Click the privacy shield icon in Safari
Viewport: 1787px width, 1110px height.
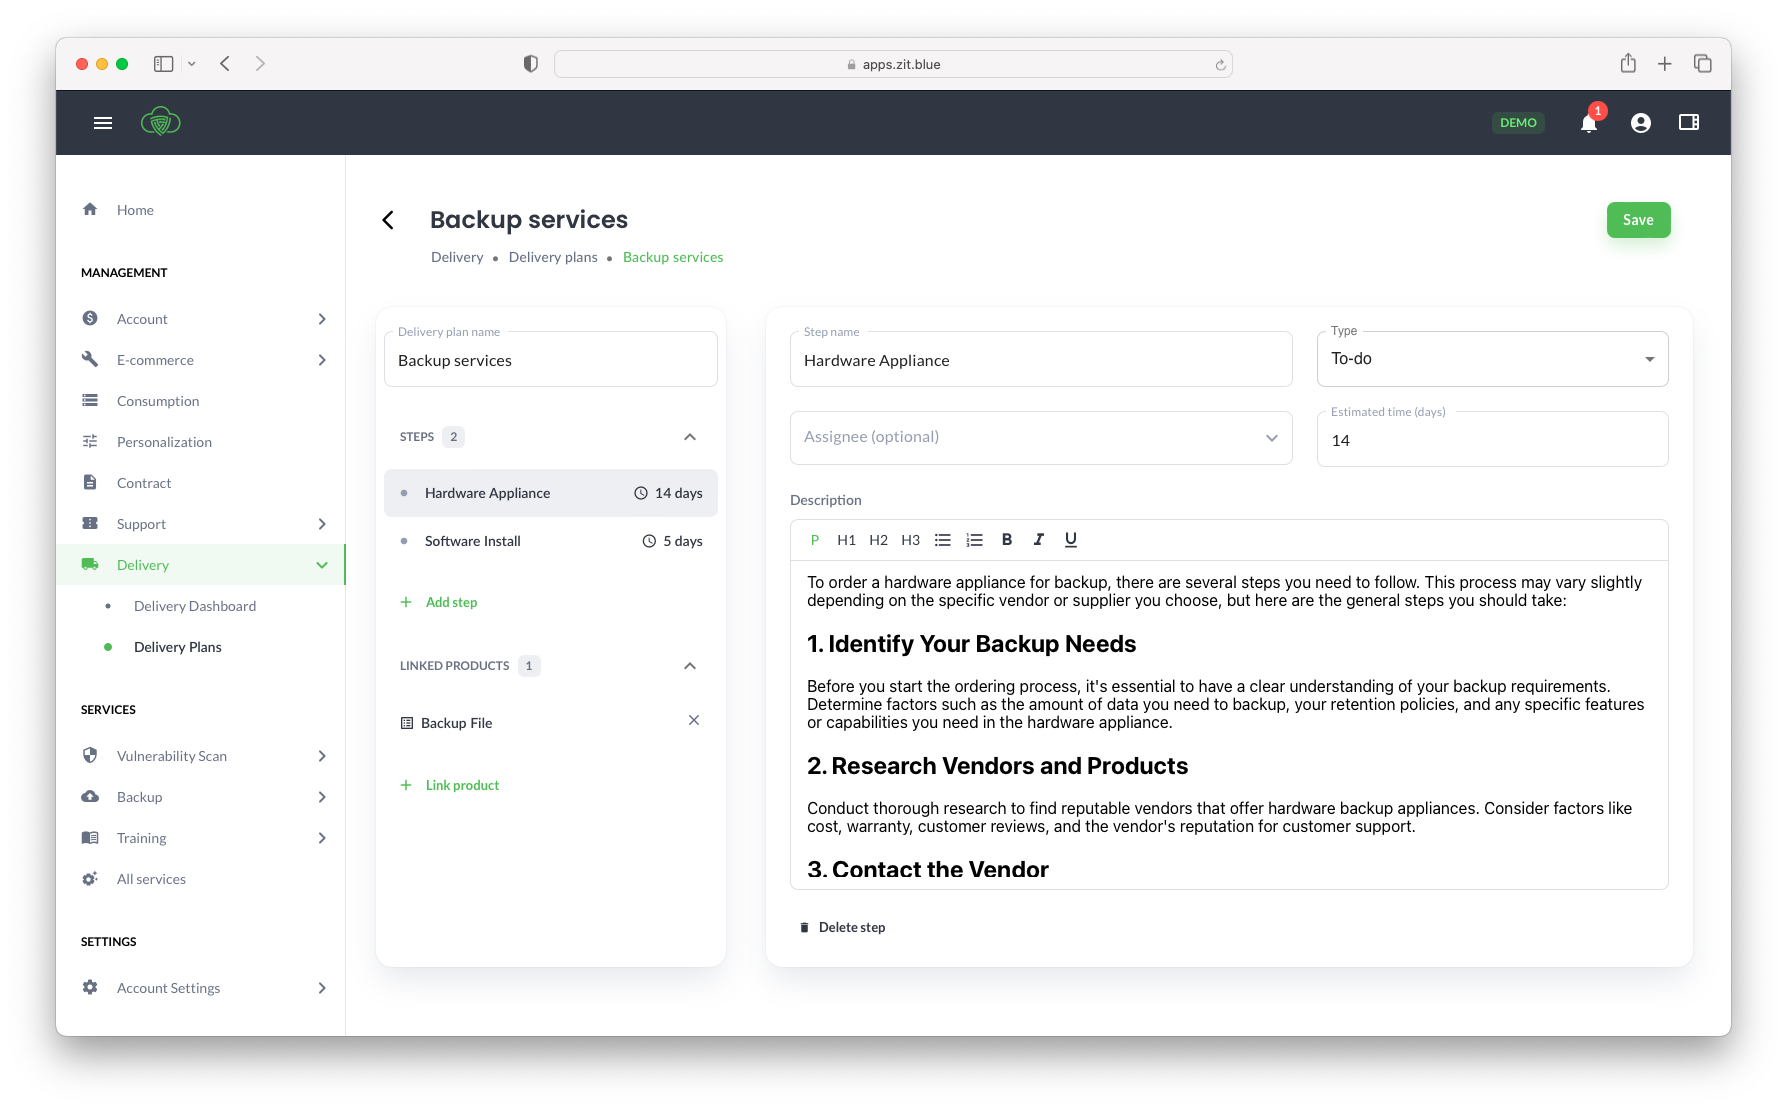tap(531, 64)
